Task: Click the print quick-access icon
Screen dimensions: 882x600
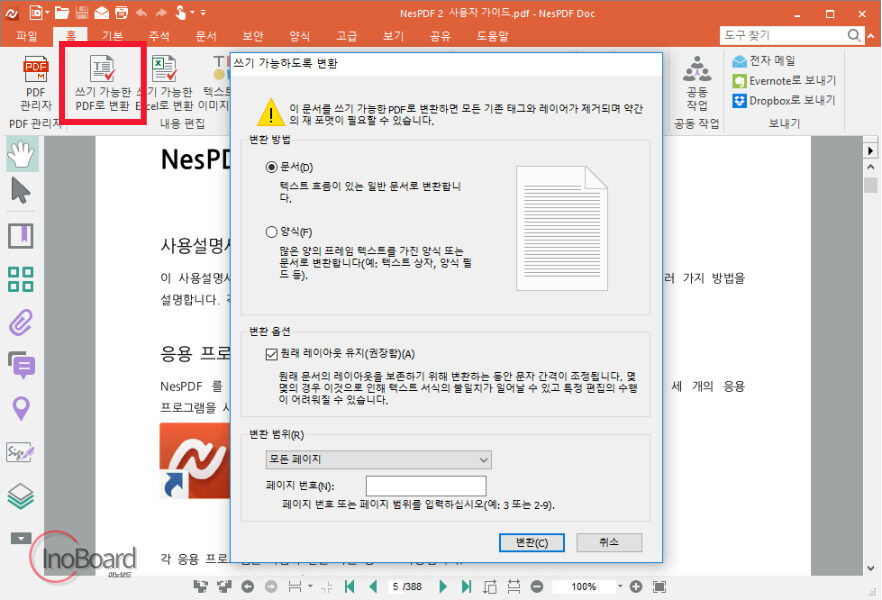Action: tap(121, 13)
